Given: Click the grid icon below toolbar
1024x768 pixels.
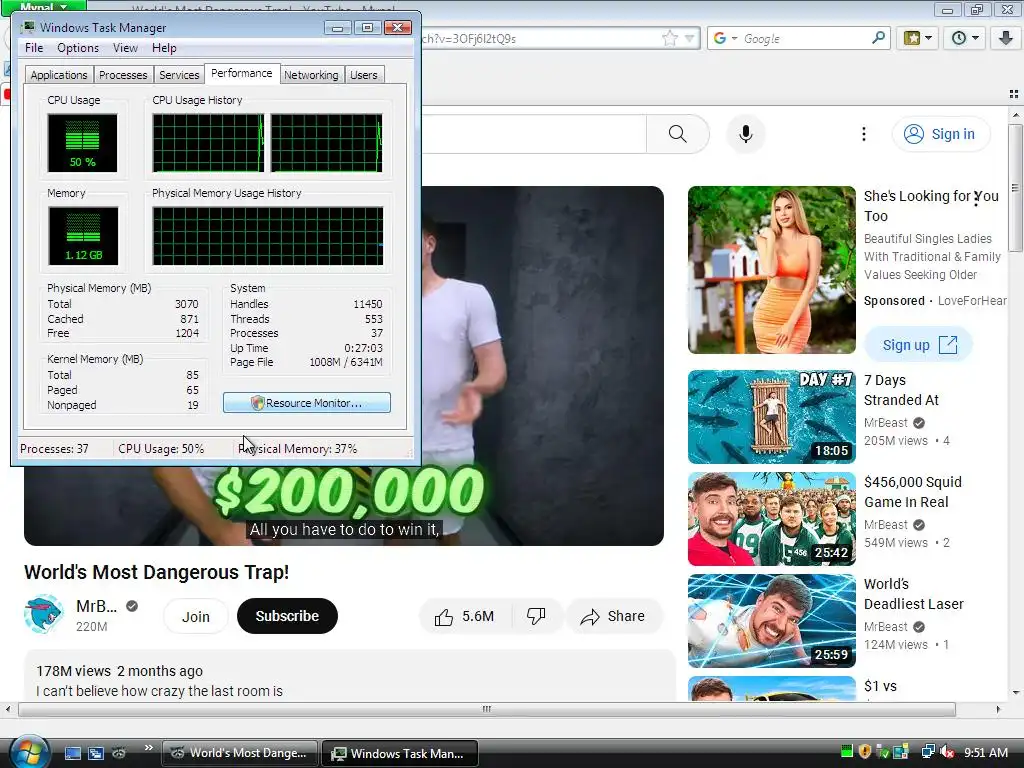Looking at the screenshot, I should click(1014, 94).
